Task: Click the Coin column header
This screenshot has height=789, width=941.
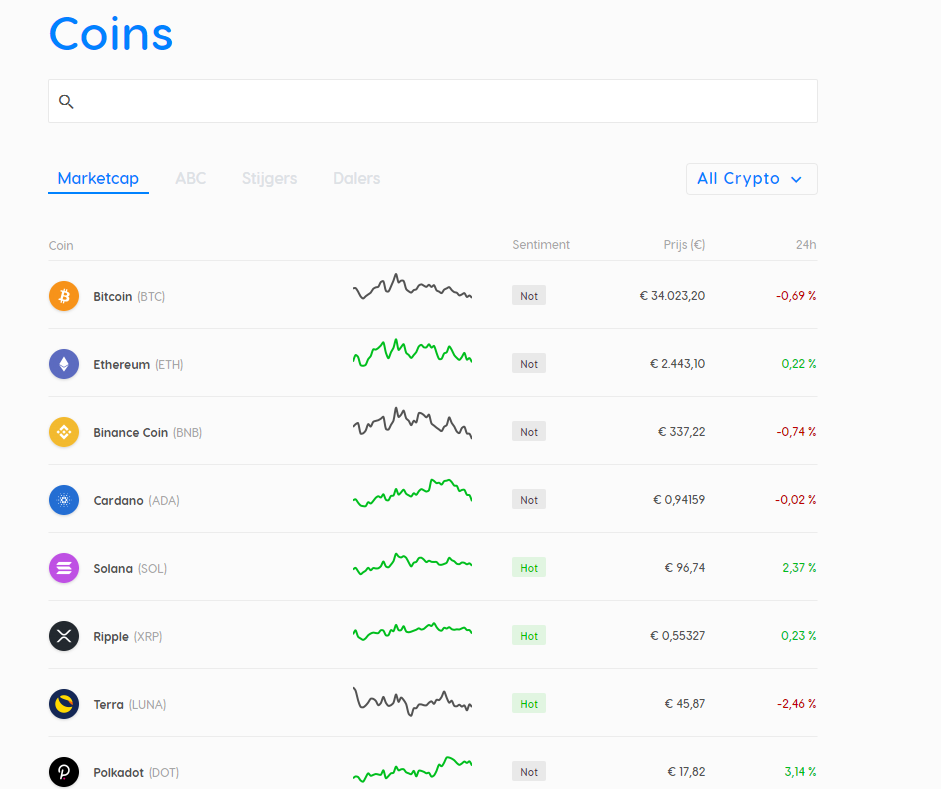Action: pyautogui.click(x=61, y=245)
